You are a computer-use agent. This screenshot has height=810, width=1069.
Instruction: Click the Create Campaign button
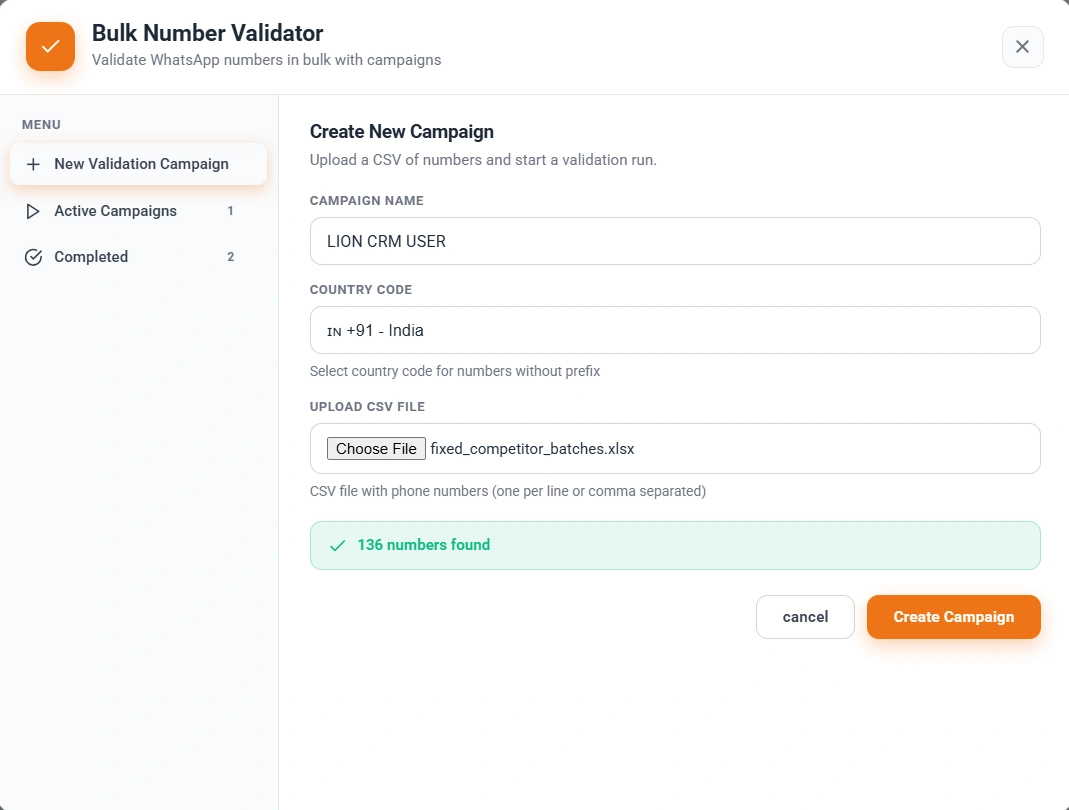tap(954, 617)
